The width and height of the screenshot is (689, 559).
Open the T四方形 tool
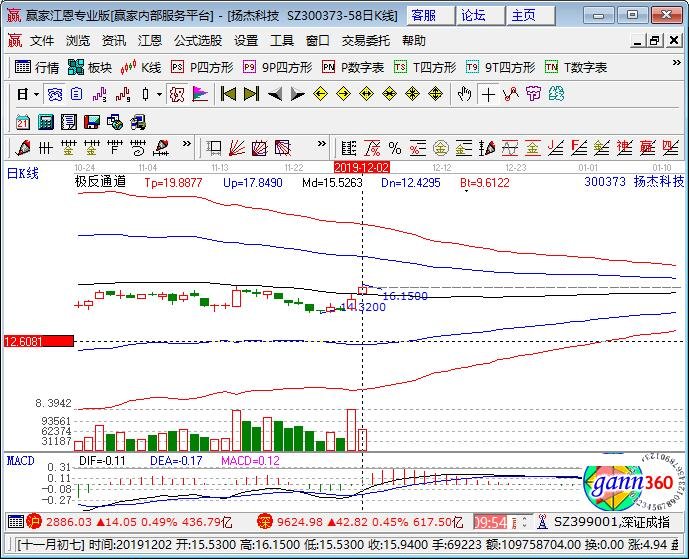(x=425, y=67)
